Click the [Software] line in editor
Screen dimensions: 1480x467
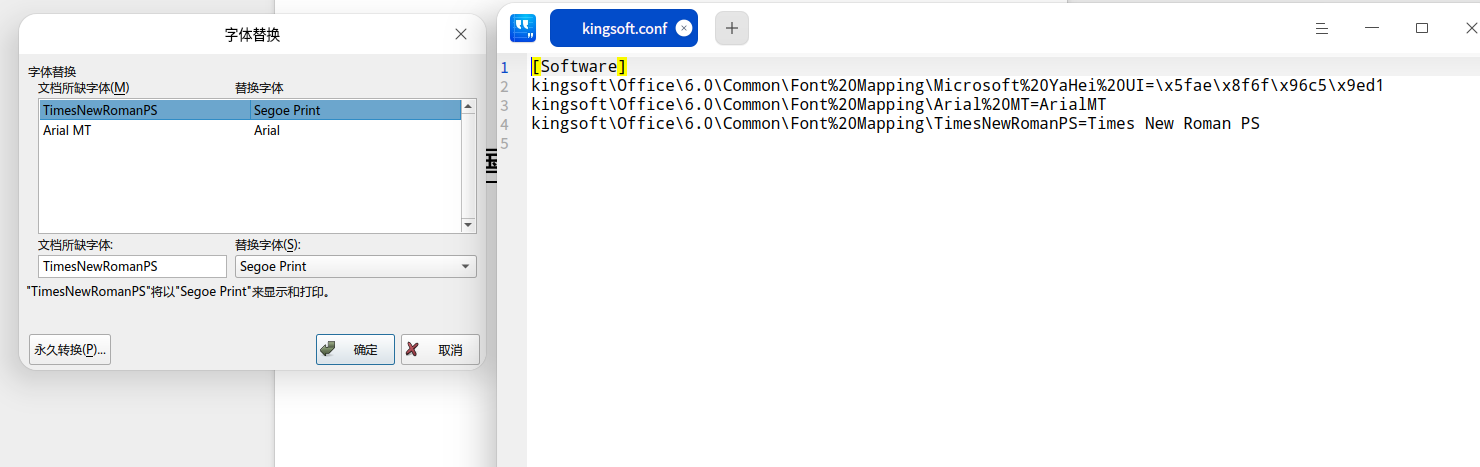[580, 67]
